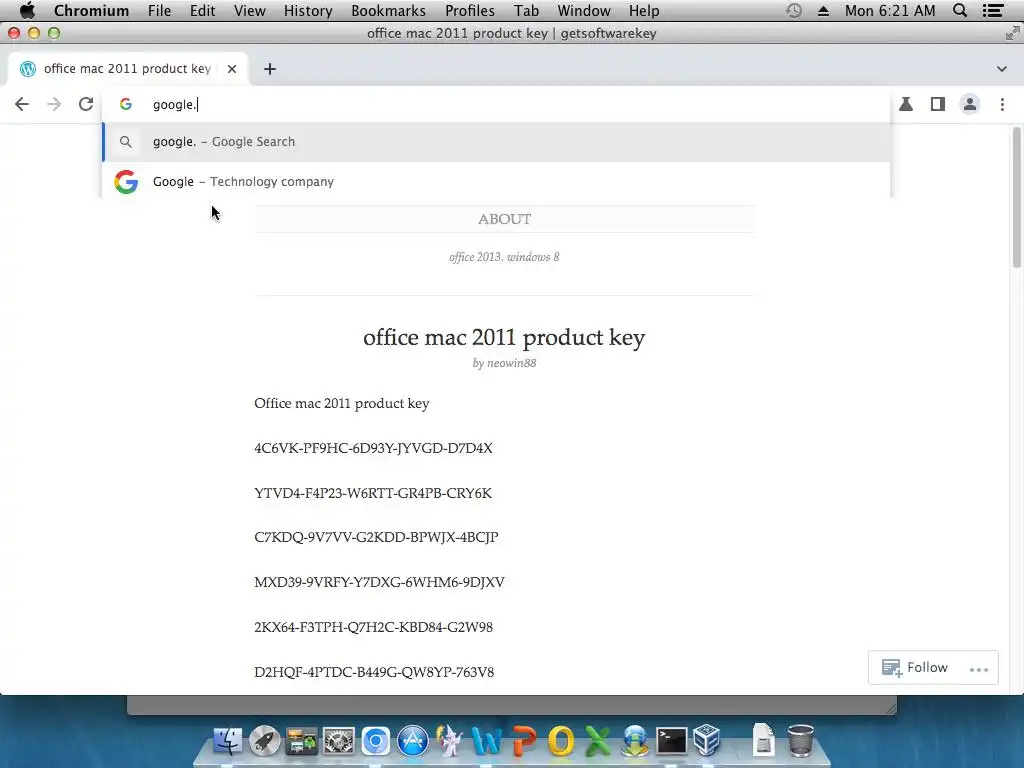Click the tagline 'office 2013. windows 8'
This screenshot has height=768, width=1024.
pyautogui.click(x=504, y=257)
